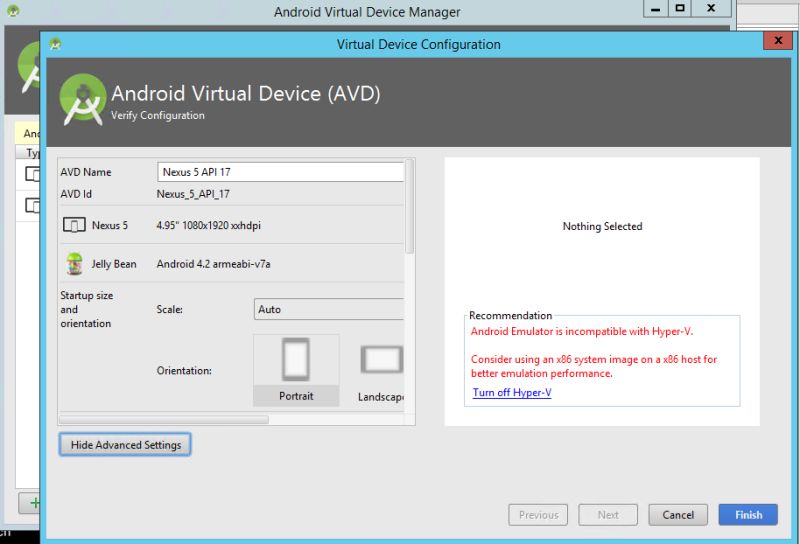
Task: Click the Next button
Action: [608, 515]
